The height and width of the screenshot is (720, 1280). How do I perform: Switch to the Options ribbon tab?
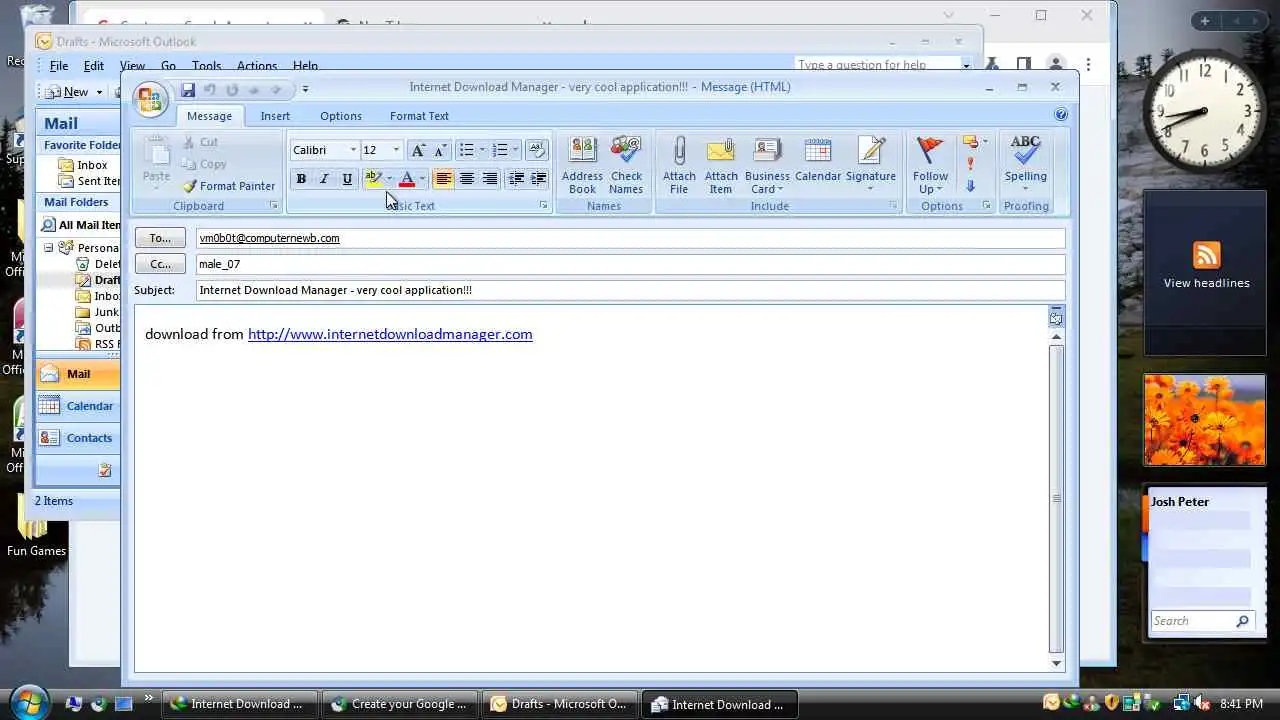pos(341,116)
